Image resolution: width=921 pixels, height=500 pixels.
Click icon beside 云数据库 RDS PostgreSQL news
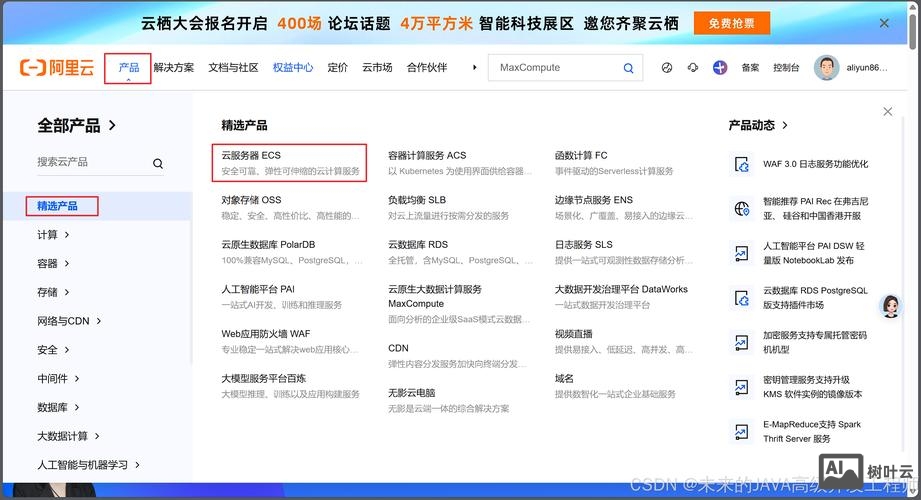tap(742, 298)
